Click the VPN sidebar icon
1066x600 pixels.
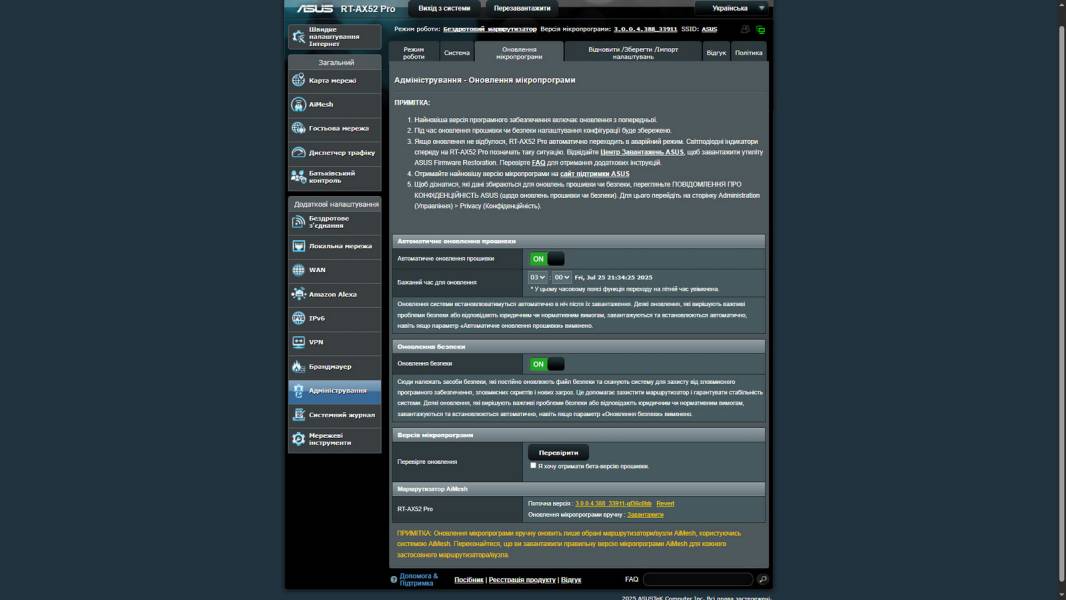[298, 342]
